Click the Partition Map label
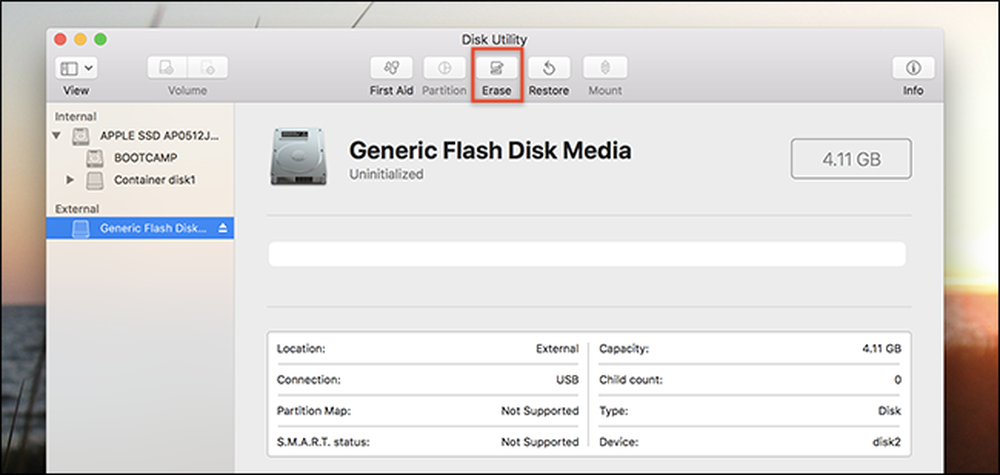 [x=314, y=411]
